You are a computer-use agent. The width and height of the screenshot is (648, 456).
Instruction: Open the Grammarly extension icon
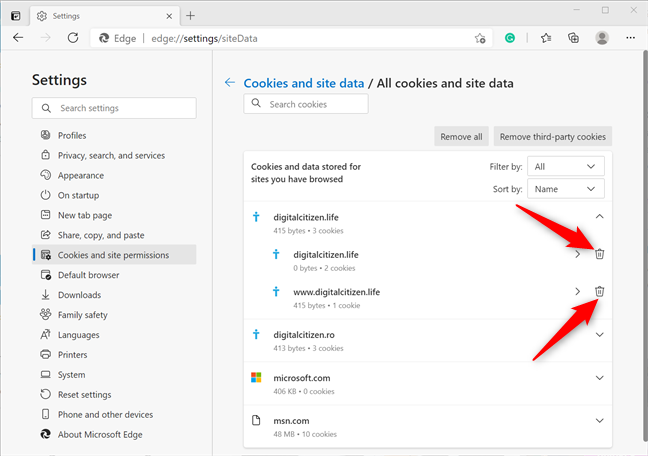click(510, 38)
